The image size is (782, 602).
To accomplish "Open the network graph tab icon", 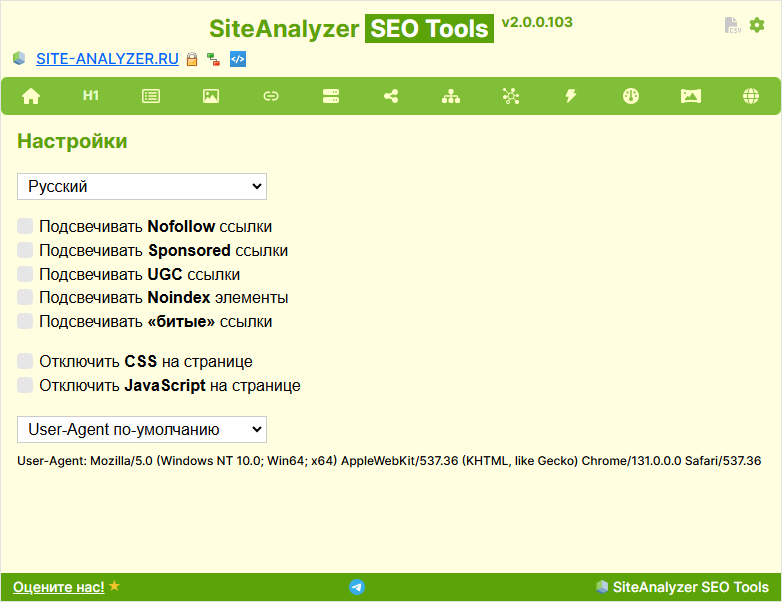I will click(x=511, y=96).
